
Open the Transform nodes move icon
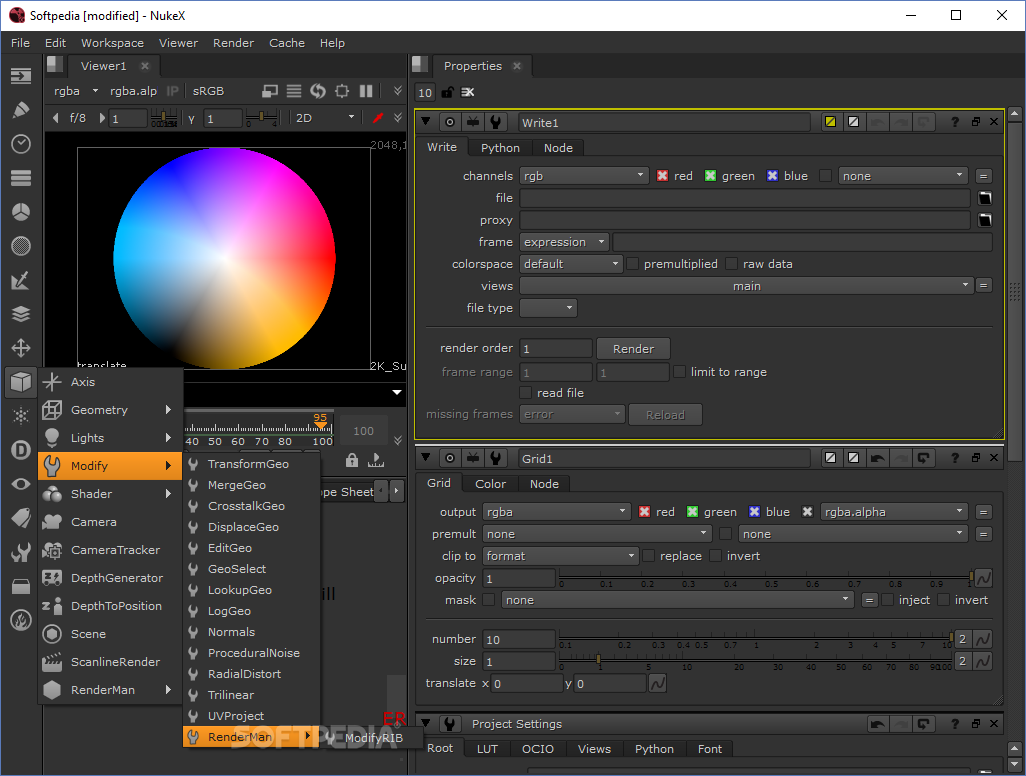coord(21,348)
